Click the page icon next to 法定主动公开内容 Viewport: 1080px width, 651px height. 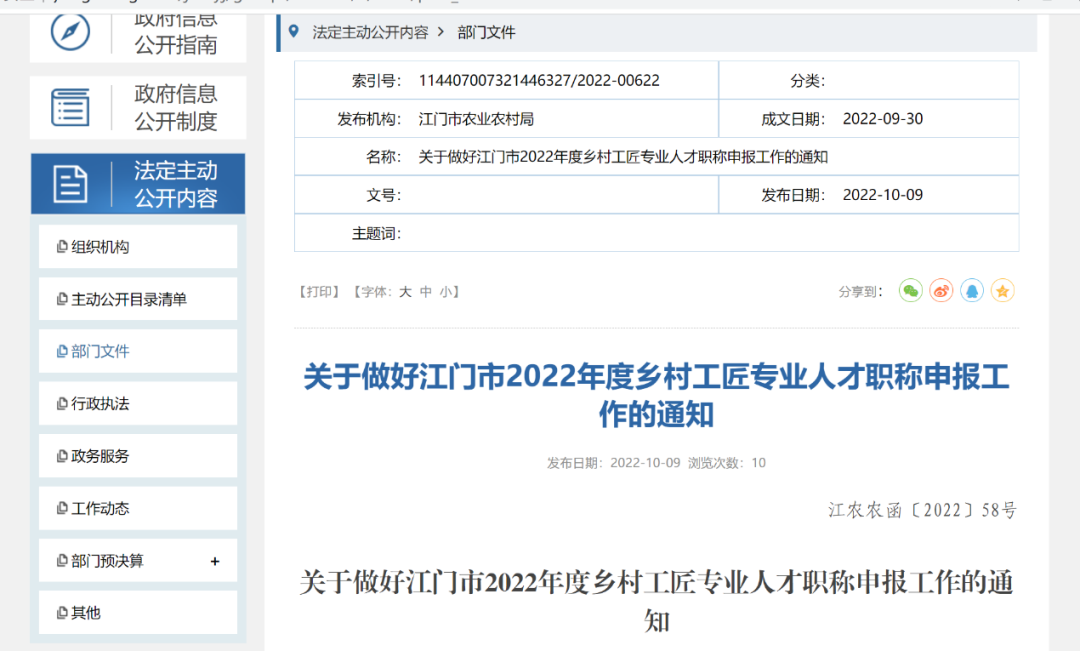point(70,183)
